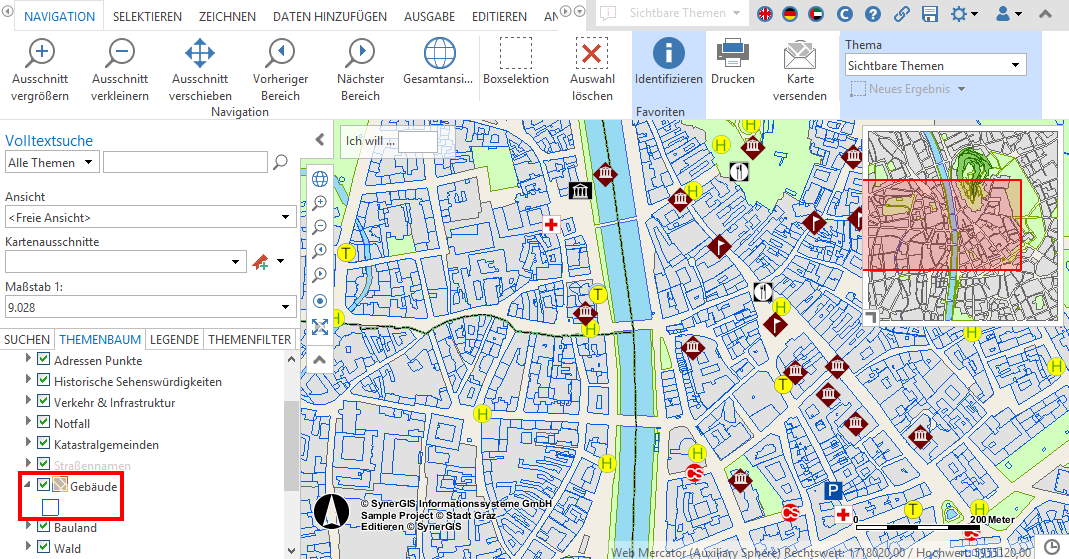The image size is (1069, 559).
Task: Go to Vorheriger Bereich in ribbon
Action: pyautogui.click(x=280, y=70)
